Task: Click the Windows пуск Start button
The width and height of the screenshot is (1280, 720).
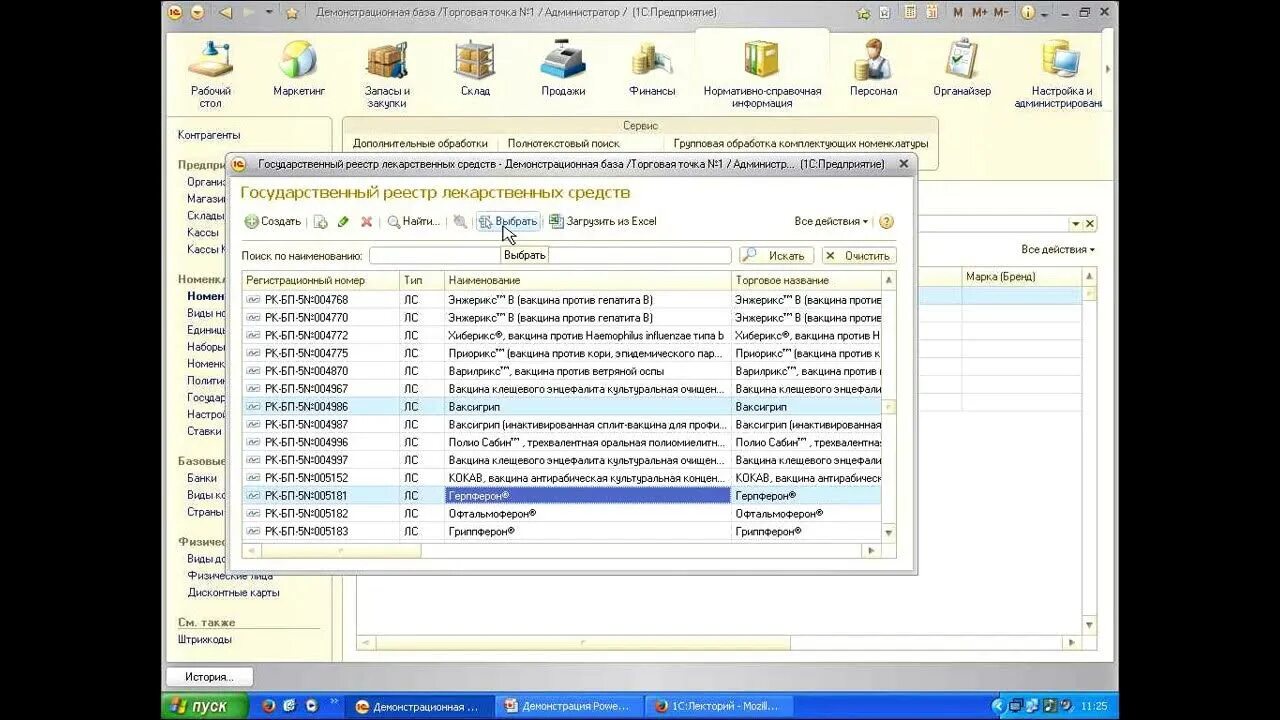Action: pyautogui.click(x=204, y=706)
